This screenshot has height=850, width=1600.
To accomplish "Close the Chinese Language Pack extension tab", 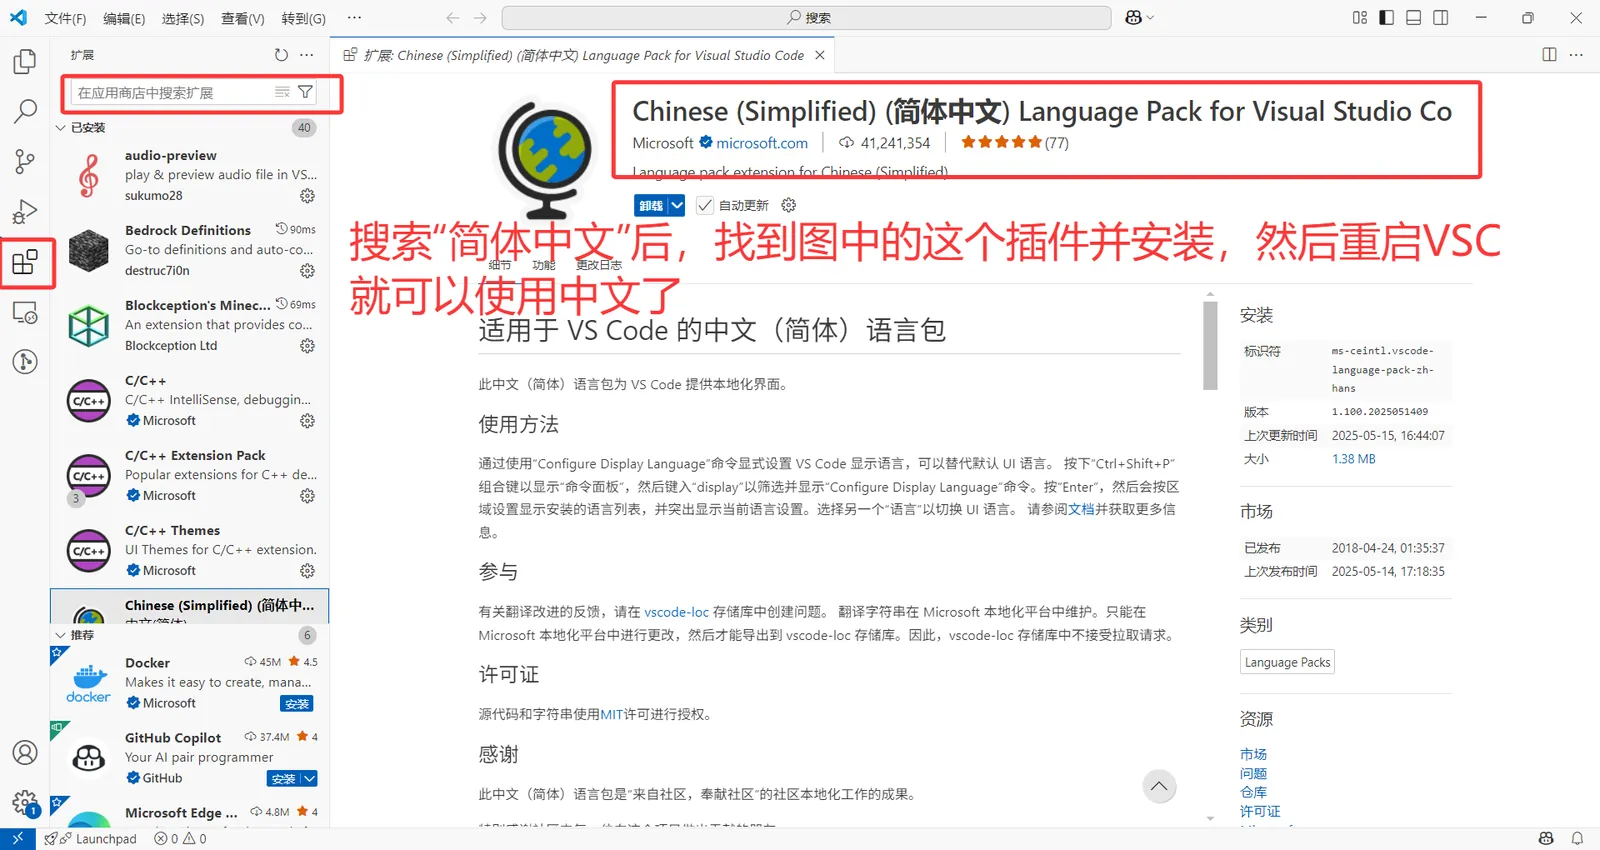I will point(820,55).
